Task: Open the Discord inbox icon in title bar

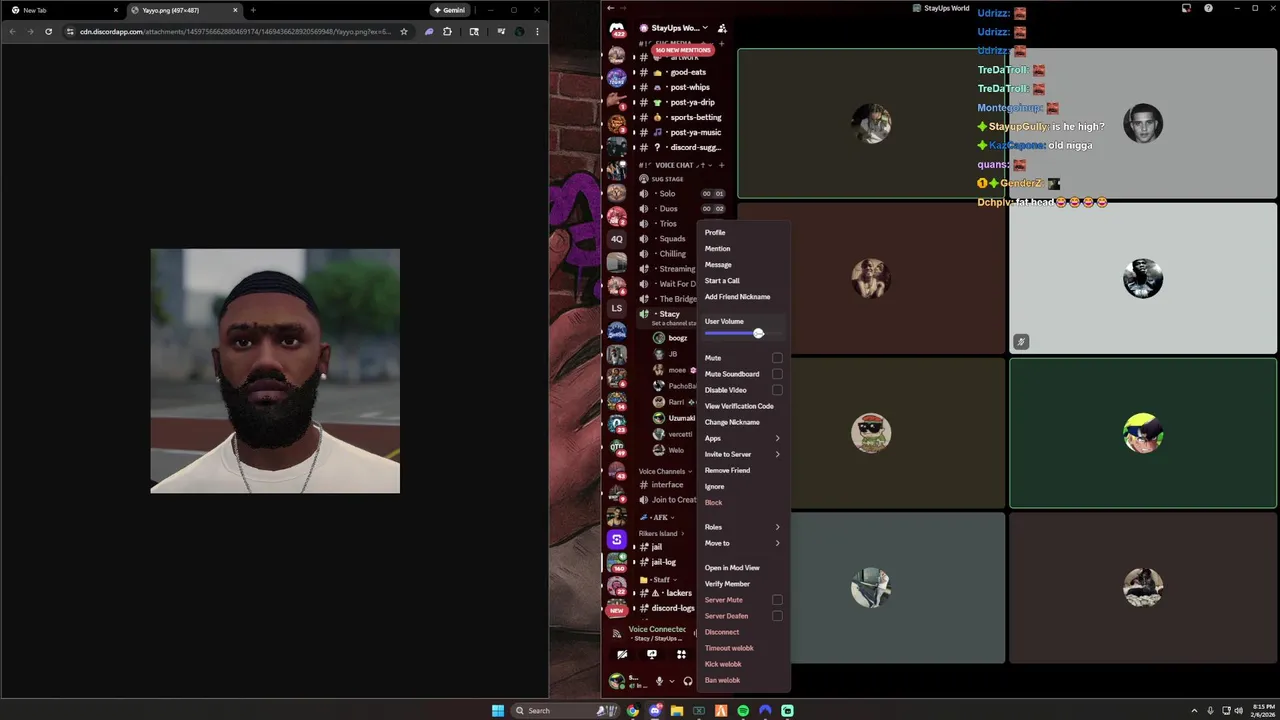Action: pos(1186,8)
